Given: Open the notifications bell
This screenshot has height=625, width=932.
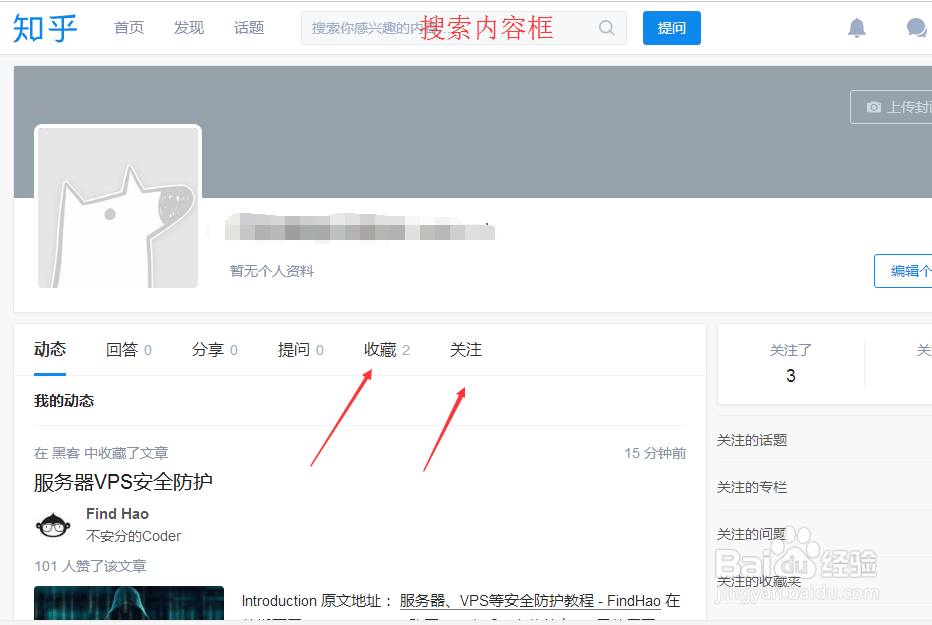Looking at the screenshot, I should click(x=857, y=27).
